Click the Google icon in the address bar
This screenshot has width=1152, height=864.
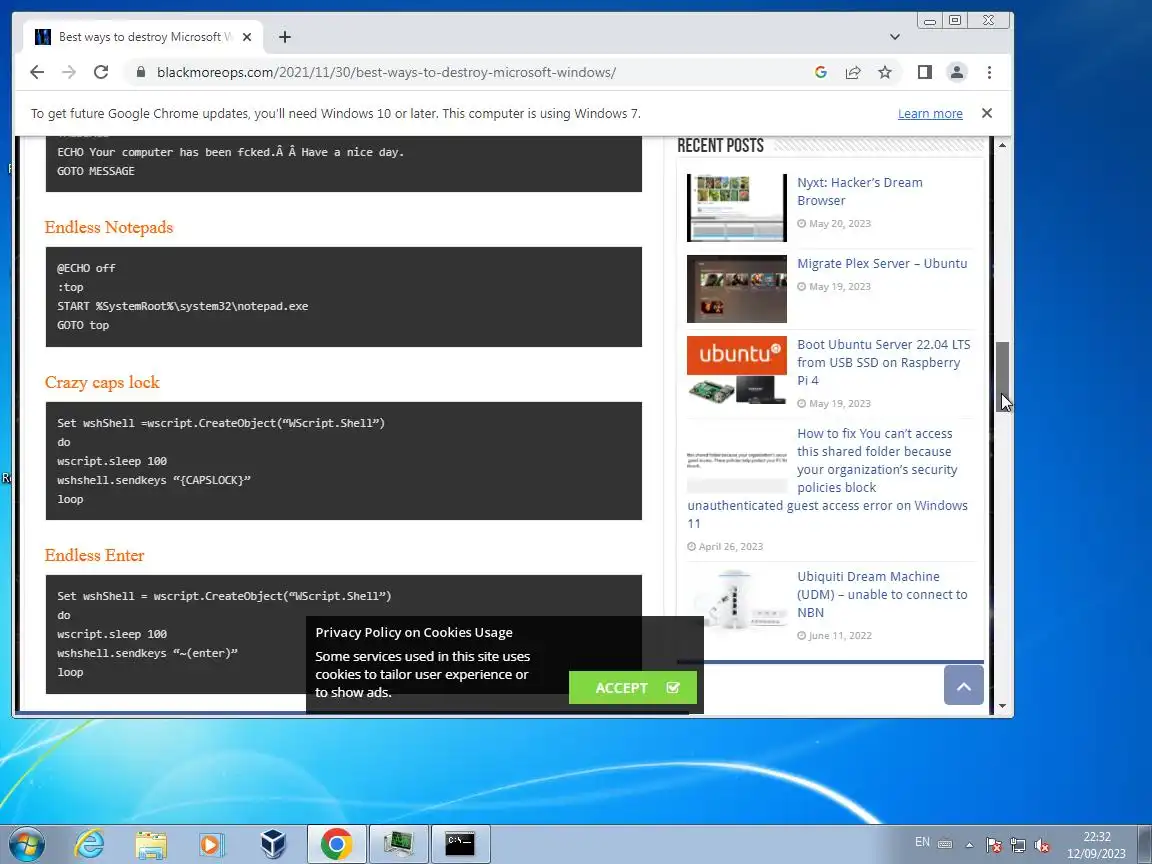click(x=821, y=72)
